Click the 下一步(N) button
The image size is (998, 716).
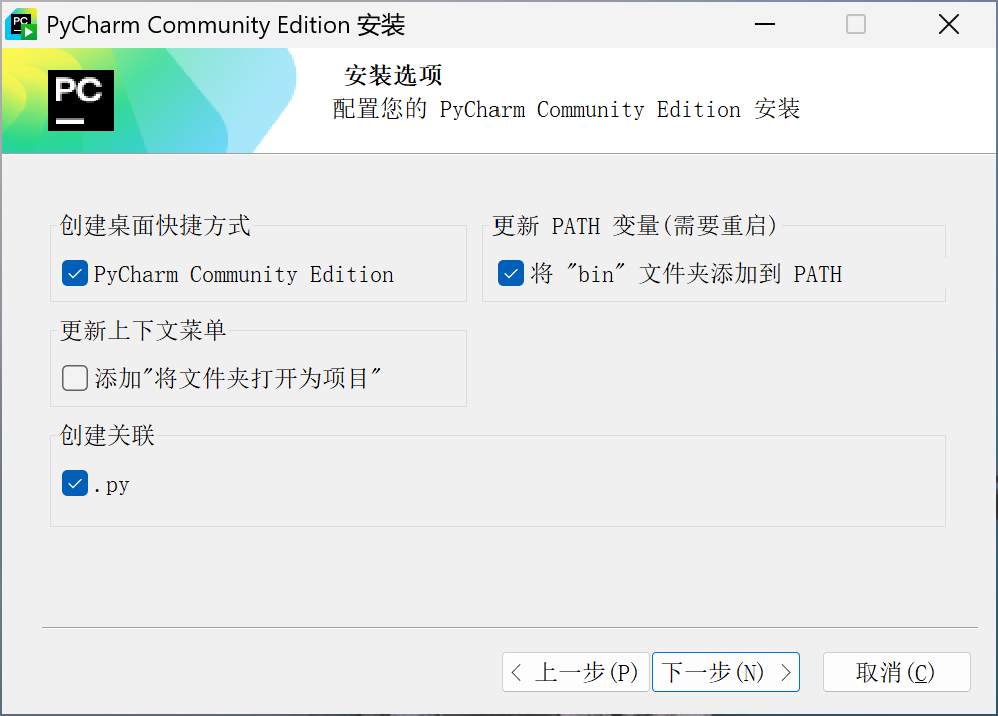(725, 672)
